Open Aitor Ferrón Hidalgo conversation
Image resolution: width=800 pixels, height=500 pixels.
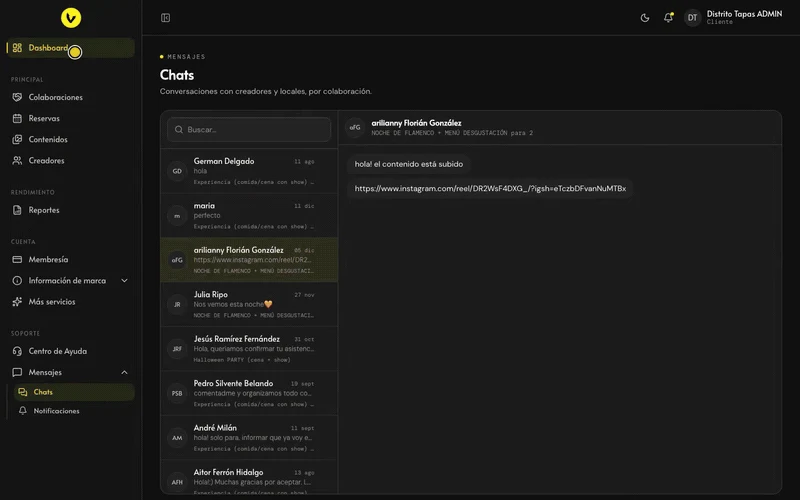point(249,478)
